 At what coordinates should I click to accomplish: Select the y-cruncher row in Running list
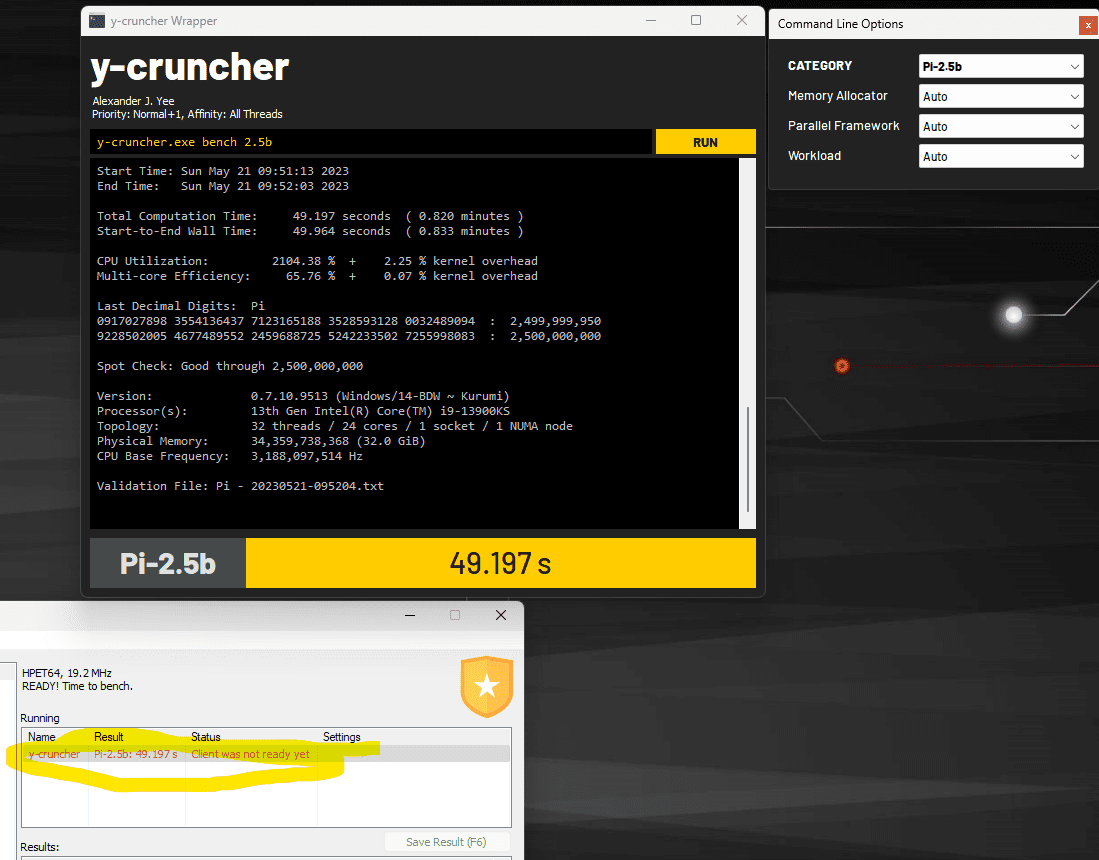266,754
